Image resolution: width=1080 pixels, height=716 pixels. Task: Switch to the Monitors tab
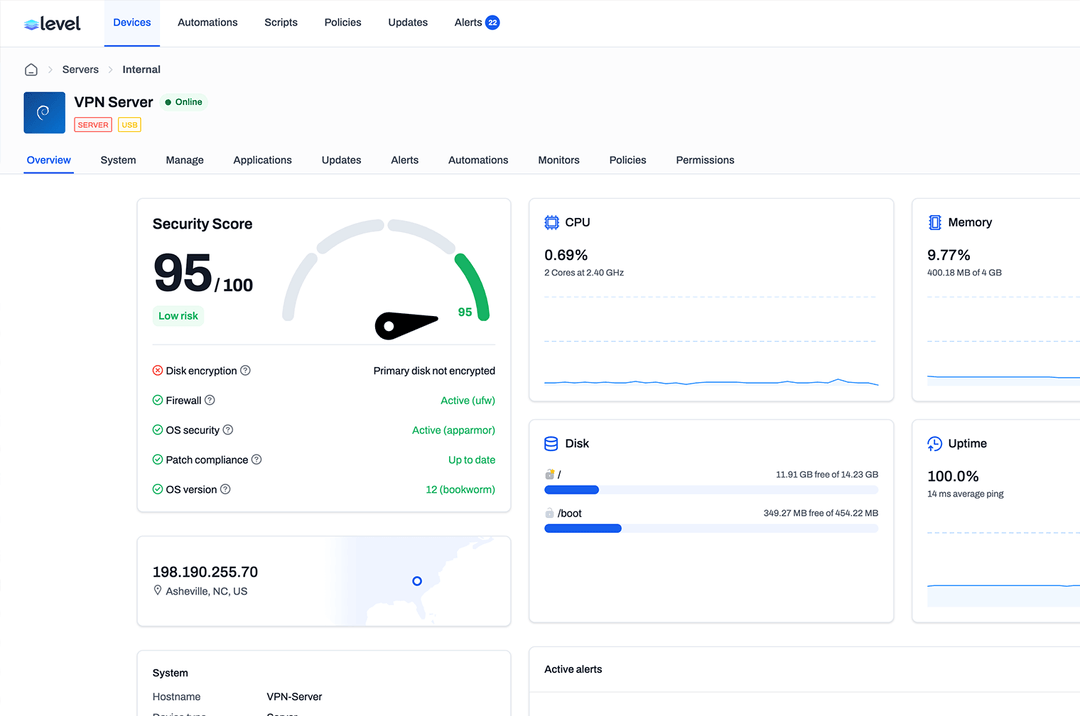558,160
